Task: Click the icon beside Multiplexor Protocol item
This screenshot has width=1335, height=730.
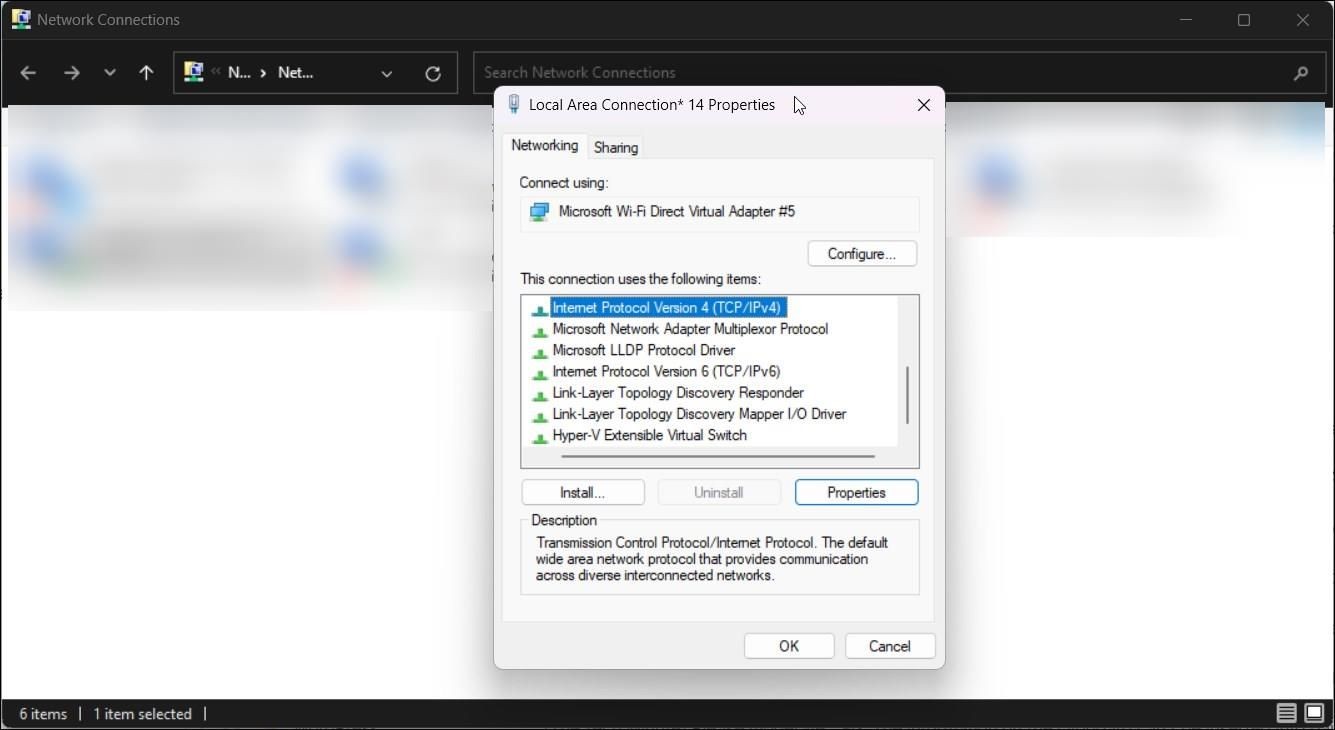Action: pyautogui.click(x=539, y=330)
